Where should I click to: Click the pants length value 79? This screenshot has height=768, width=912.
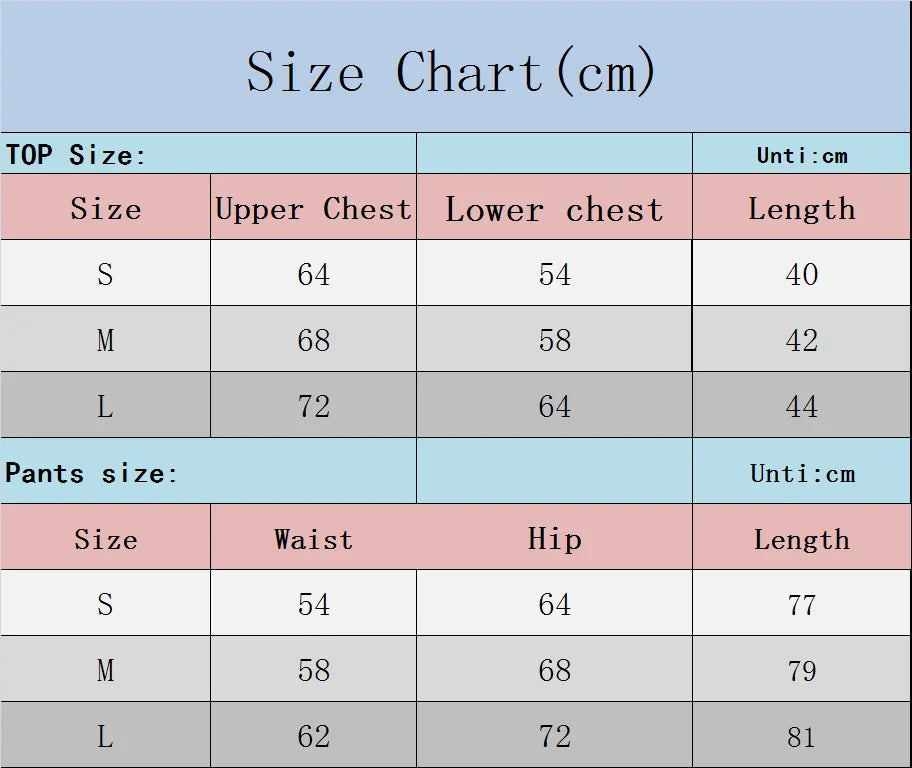[802, 670]
